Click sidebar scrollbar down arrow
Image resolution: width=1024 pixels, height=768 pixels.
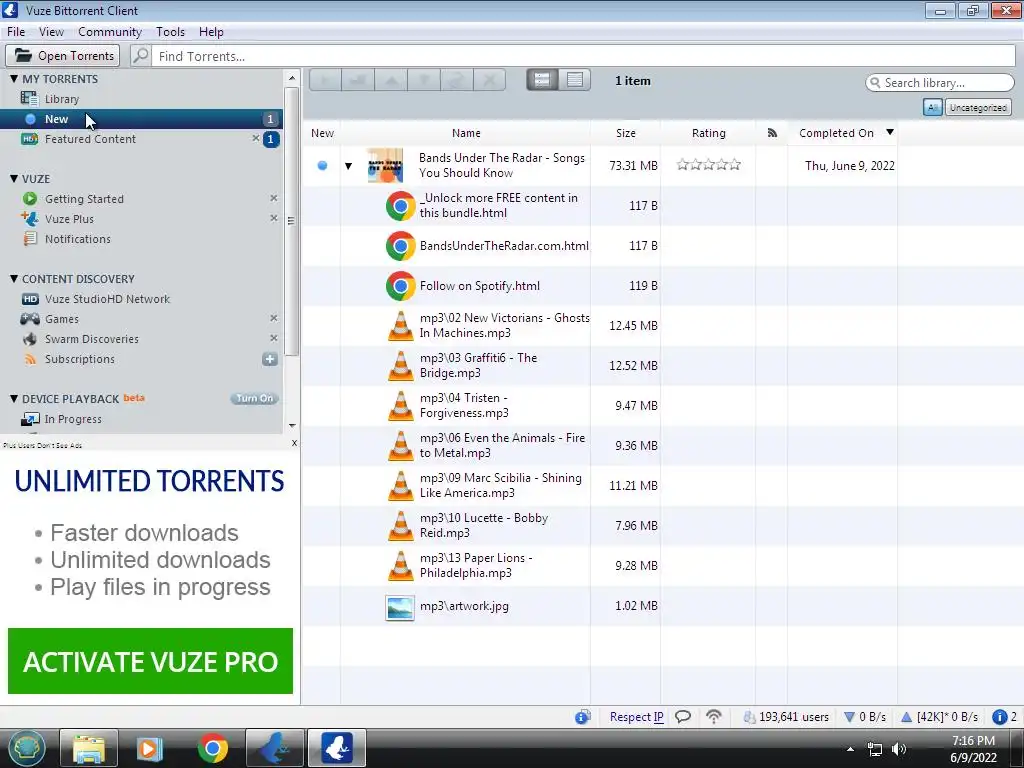pyautogui.click(x=292, y=425)
